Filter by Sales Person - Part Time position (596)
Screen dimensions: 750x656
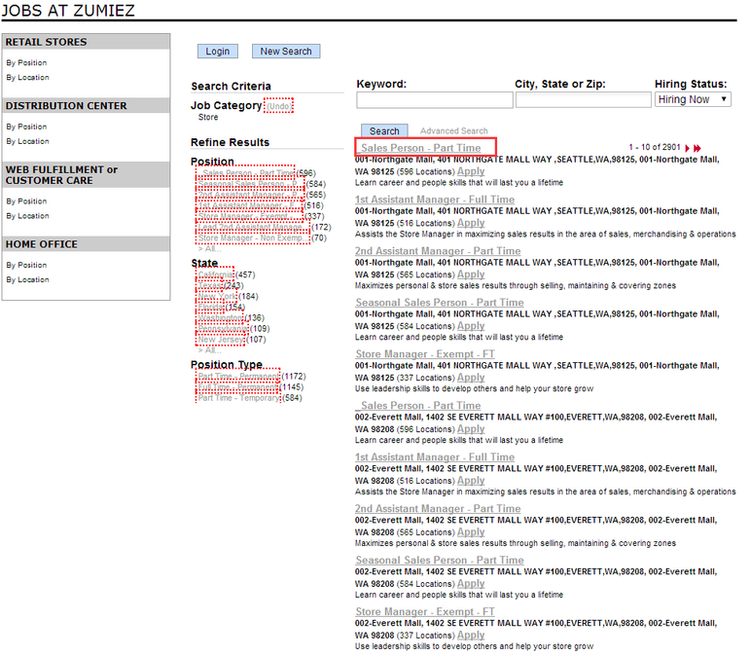[248, 173]
